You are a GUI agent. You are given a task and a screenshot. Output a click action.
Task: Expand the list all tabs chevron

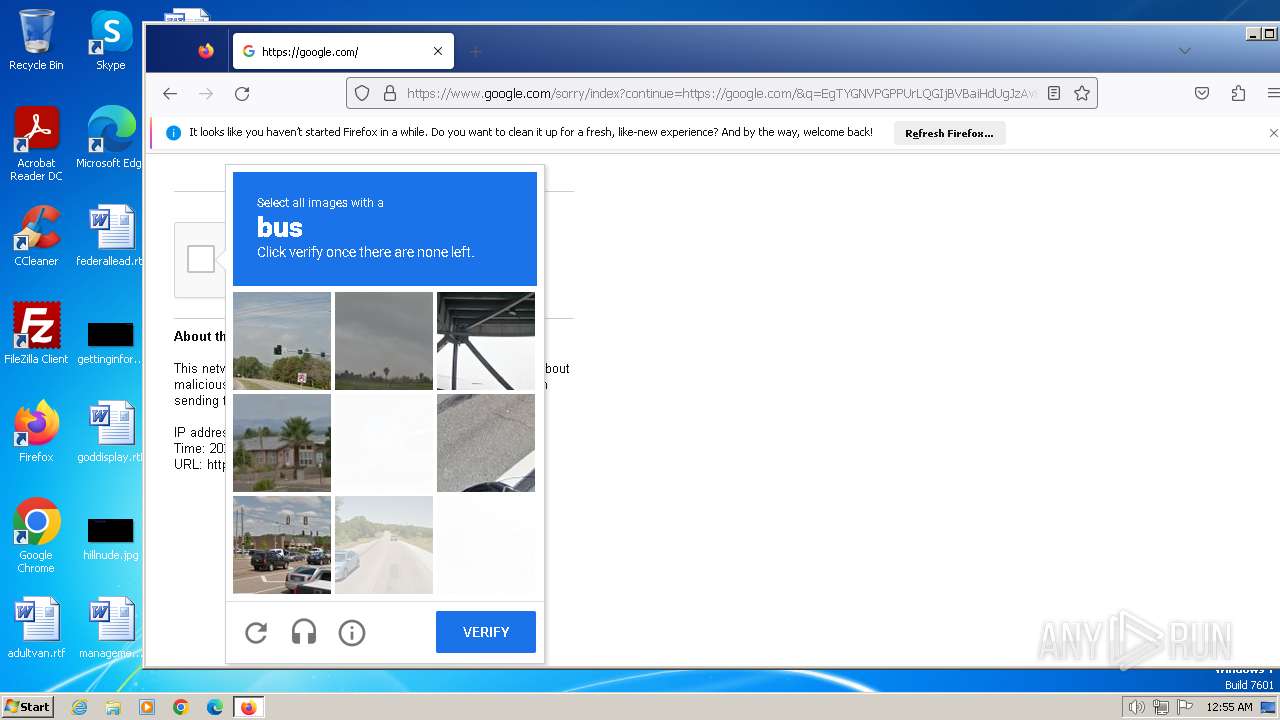coord(1184,51)
